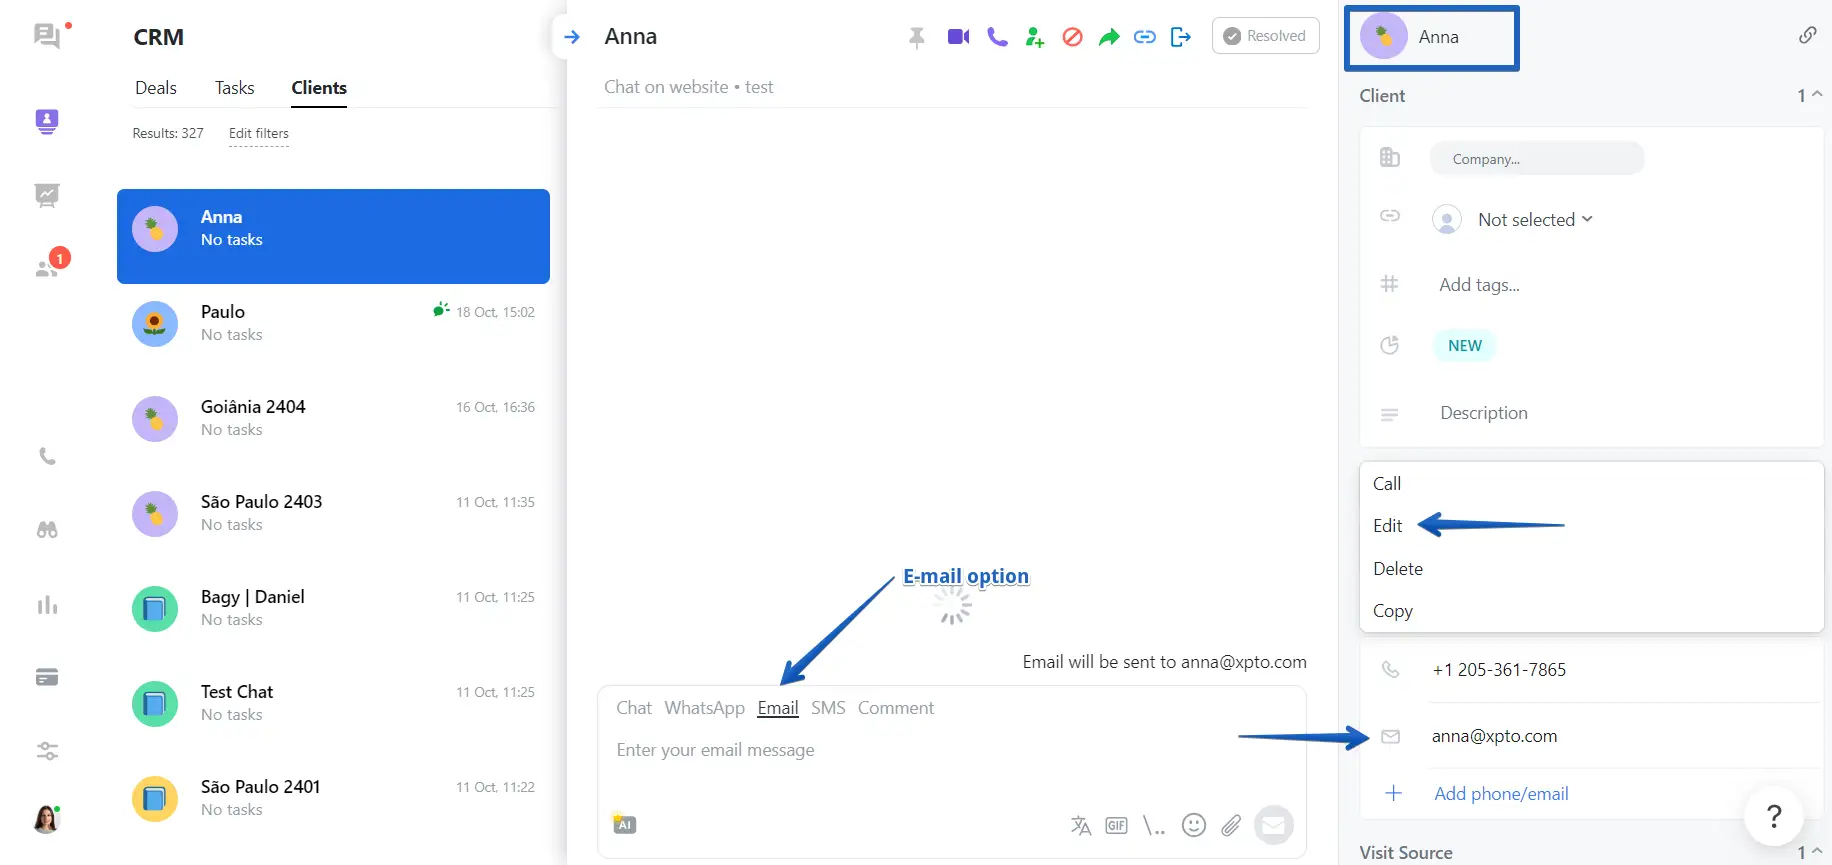1832x865 pixels.
Task: Collapse the Visit Source section
Action: point(1816,852)
